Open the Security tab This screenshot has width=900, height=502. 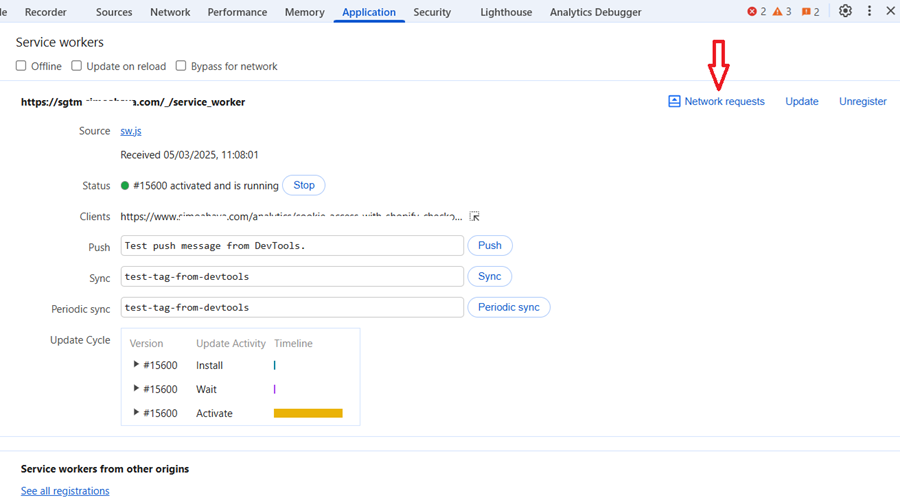432,12
